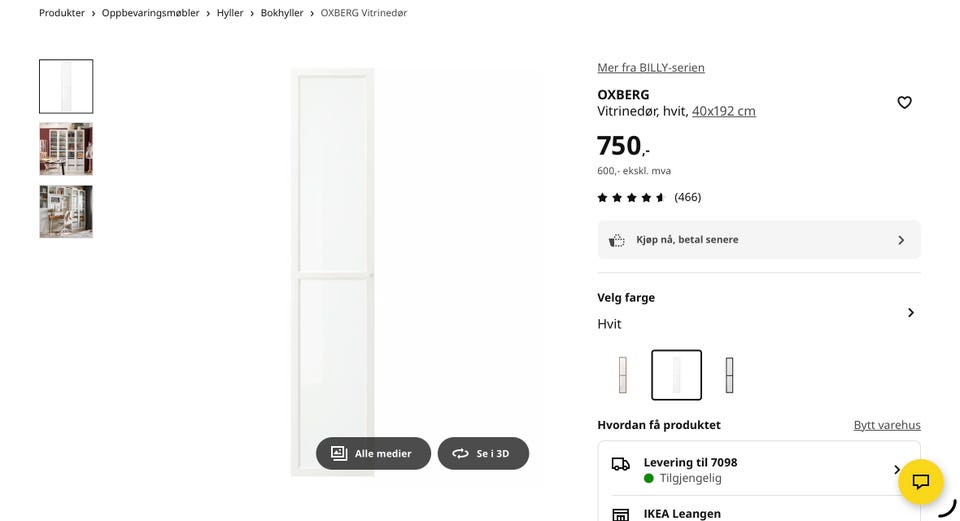Image resolution: width=960 pixels, height=521 pixels.
Task: Navigate to Bokhyller in the breadcrumb
Action: tap(282, 13)
